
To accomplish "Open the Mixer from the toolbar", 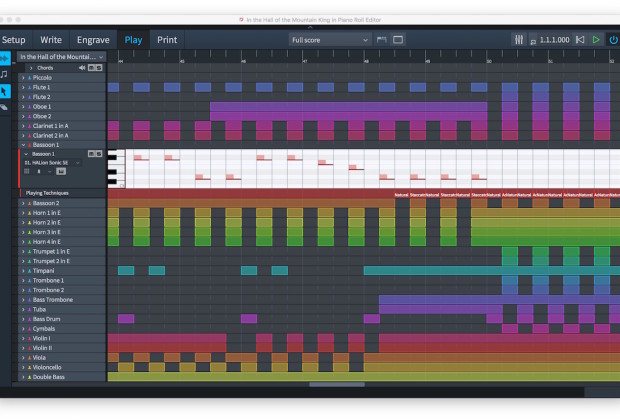I will click(519, 40).
